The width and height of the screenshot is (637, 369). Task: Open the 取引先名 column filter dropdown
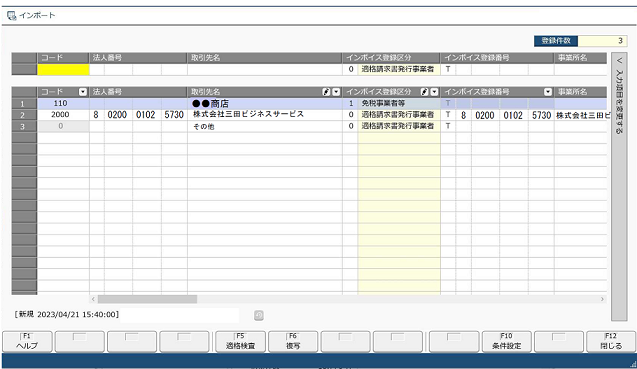[336, 92]
